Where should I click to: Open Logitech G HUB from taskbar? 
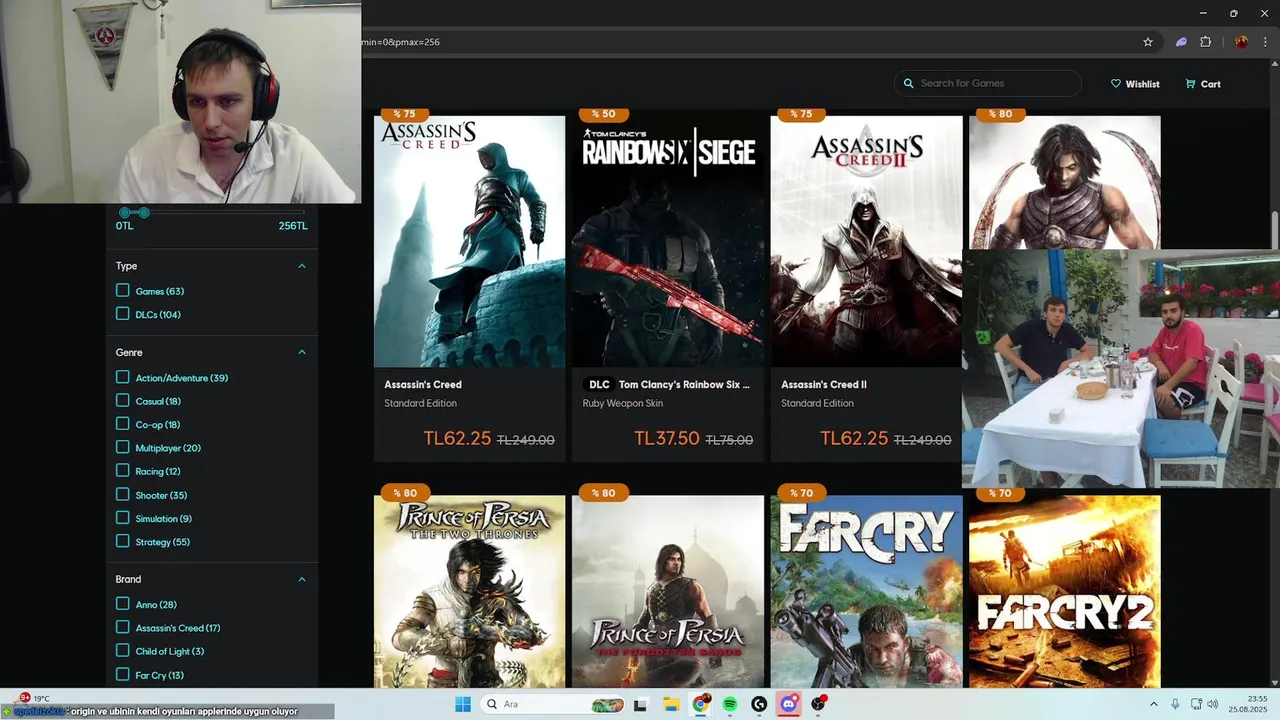click(x=759, y=704)
